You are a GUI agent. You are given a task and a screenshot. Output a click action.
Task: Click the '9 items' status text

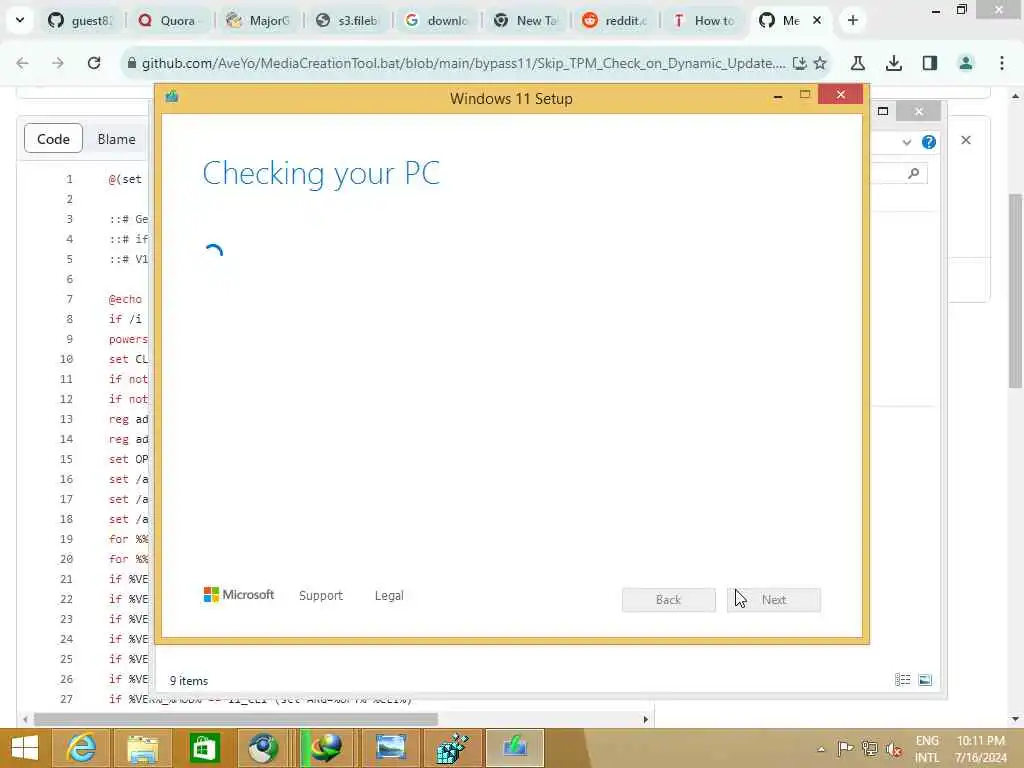click(x=189, y=680)
